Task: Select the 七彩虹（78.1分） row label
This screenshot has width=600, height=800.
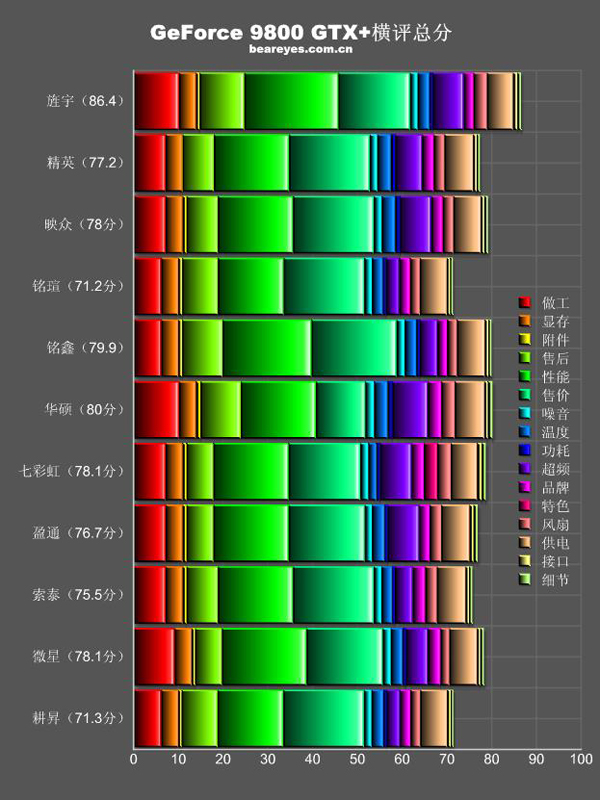Action: click(72, 471)
